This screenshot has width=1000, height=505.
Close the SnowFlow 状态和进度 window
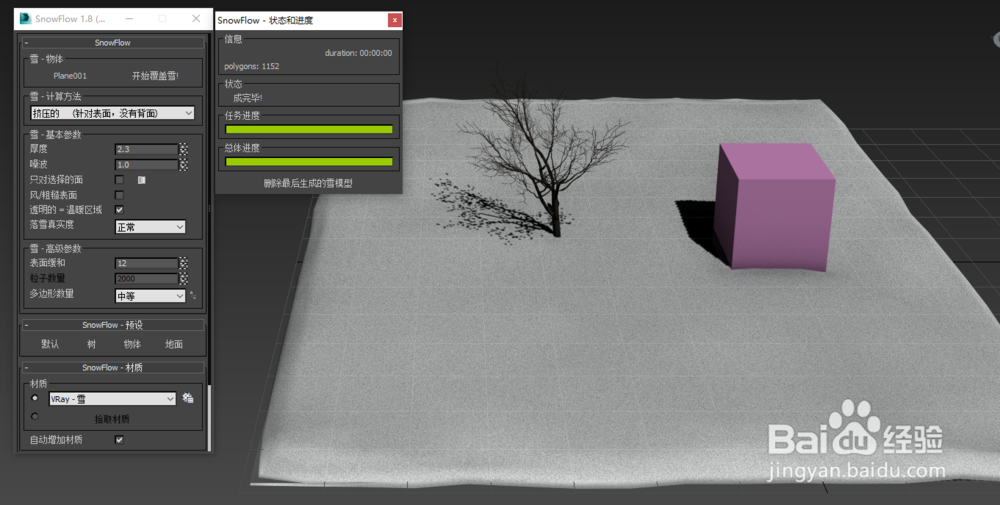(395, 20)
